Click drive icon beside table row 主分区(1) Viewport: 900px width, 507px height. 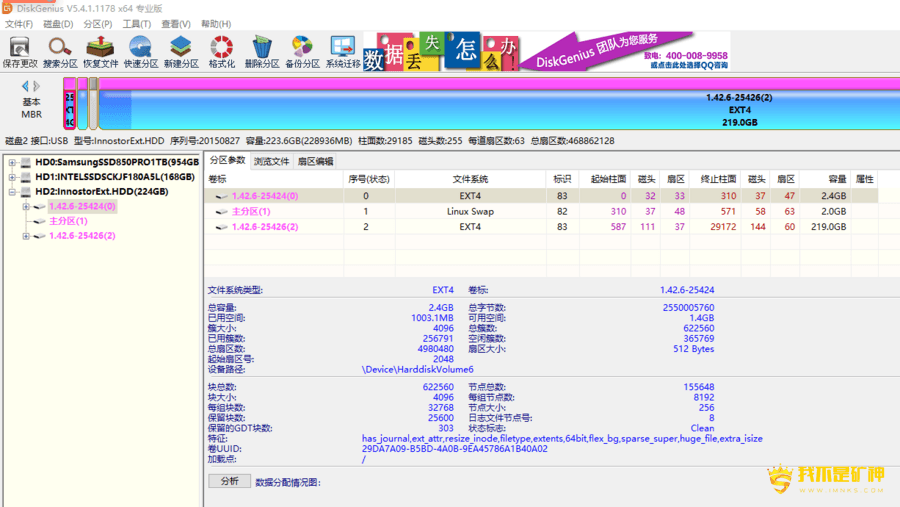coord(221,212)
